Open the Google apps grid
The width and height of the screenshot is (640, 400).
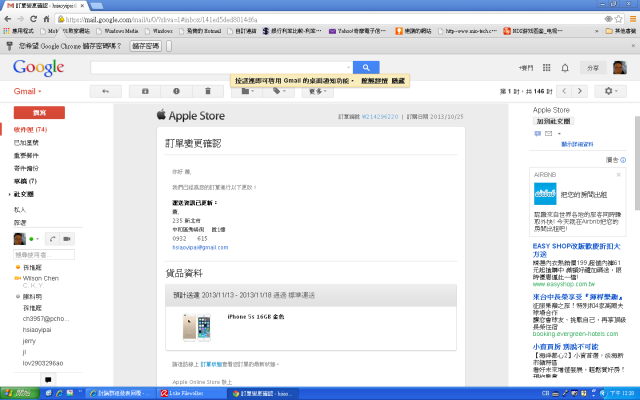pyautogui.click(x=547, y=68)
